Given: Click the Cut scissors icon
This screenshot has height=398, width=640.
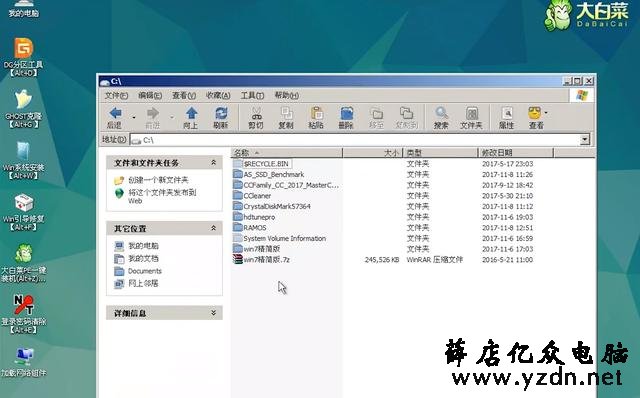Looking at the screenshot, I should pyautogui.click(x=256, y=118).
